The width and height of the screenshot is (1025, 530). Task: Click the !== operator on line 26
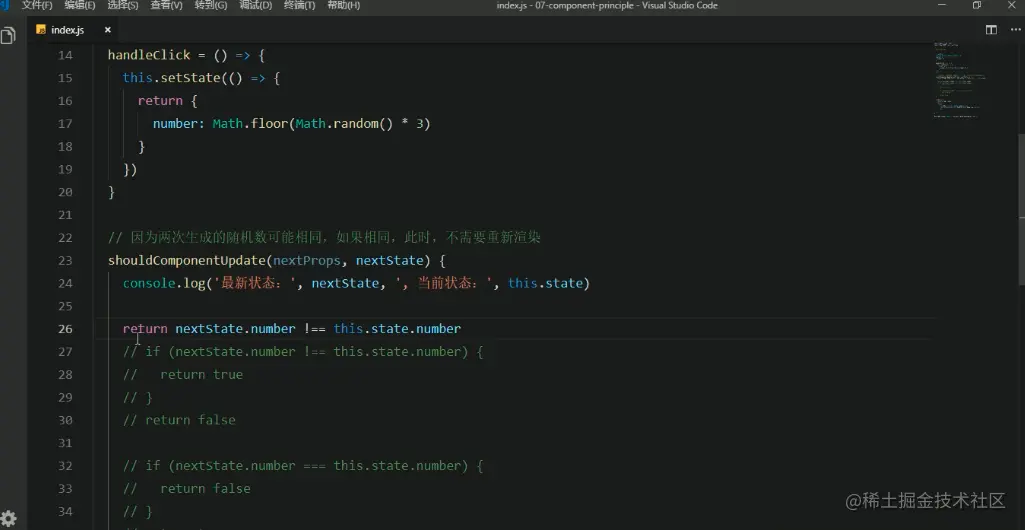(314, 329)
